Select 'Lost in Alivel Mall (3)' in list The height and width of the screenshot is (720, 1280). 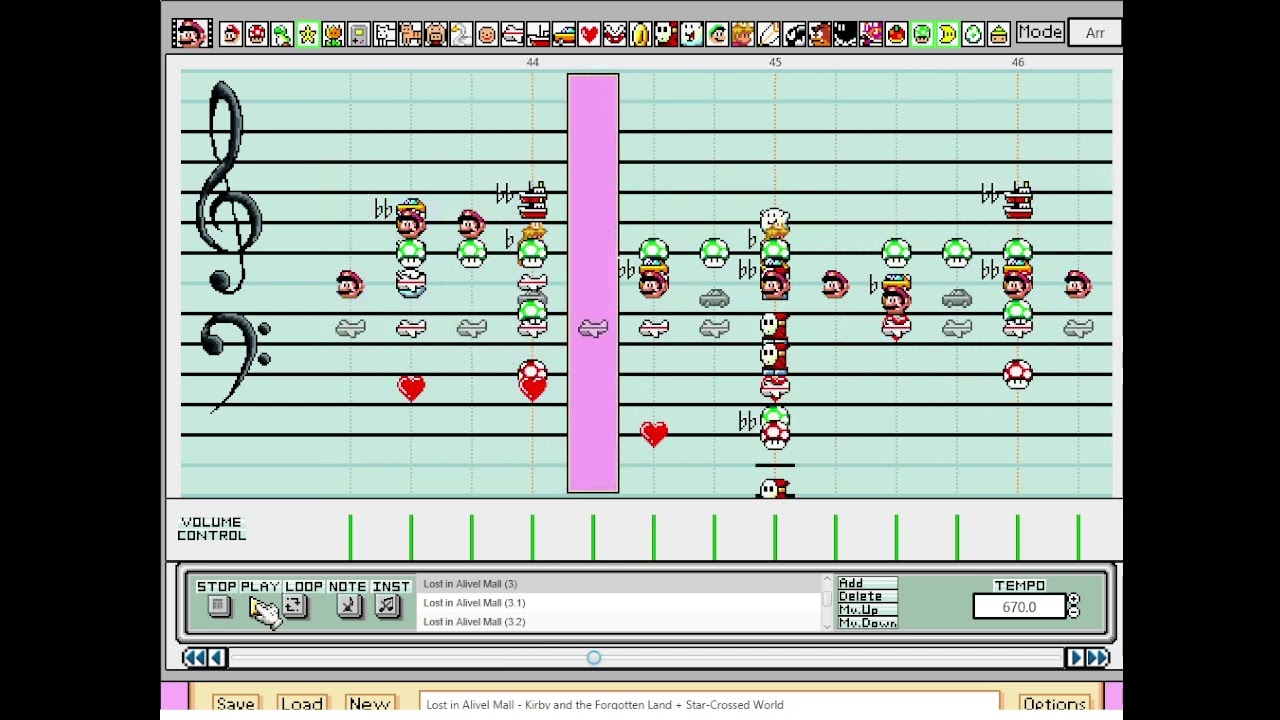(x=619, y=584)
